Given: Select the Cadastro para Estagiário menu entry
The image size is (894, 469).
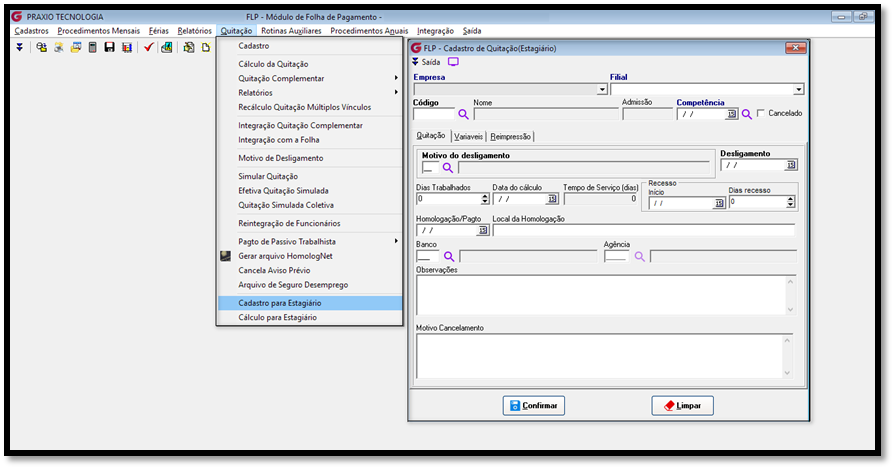Looking at the screenshot, I should (310, 303).
